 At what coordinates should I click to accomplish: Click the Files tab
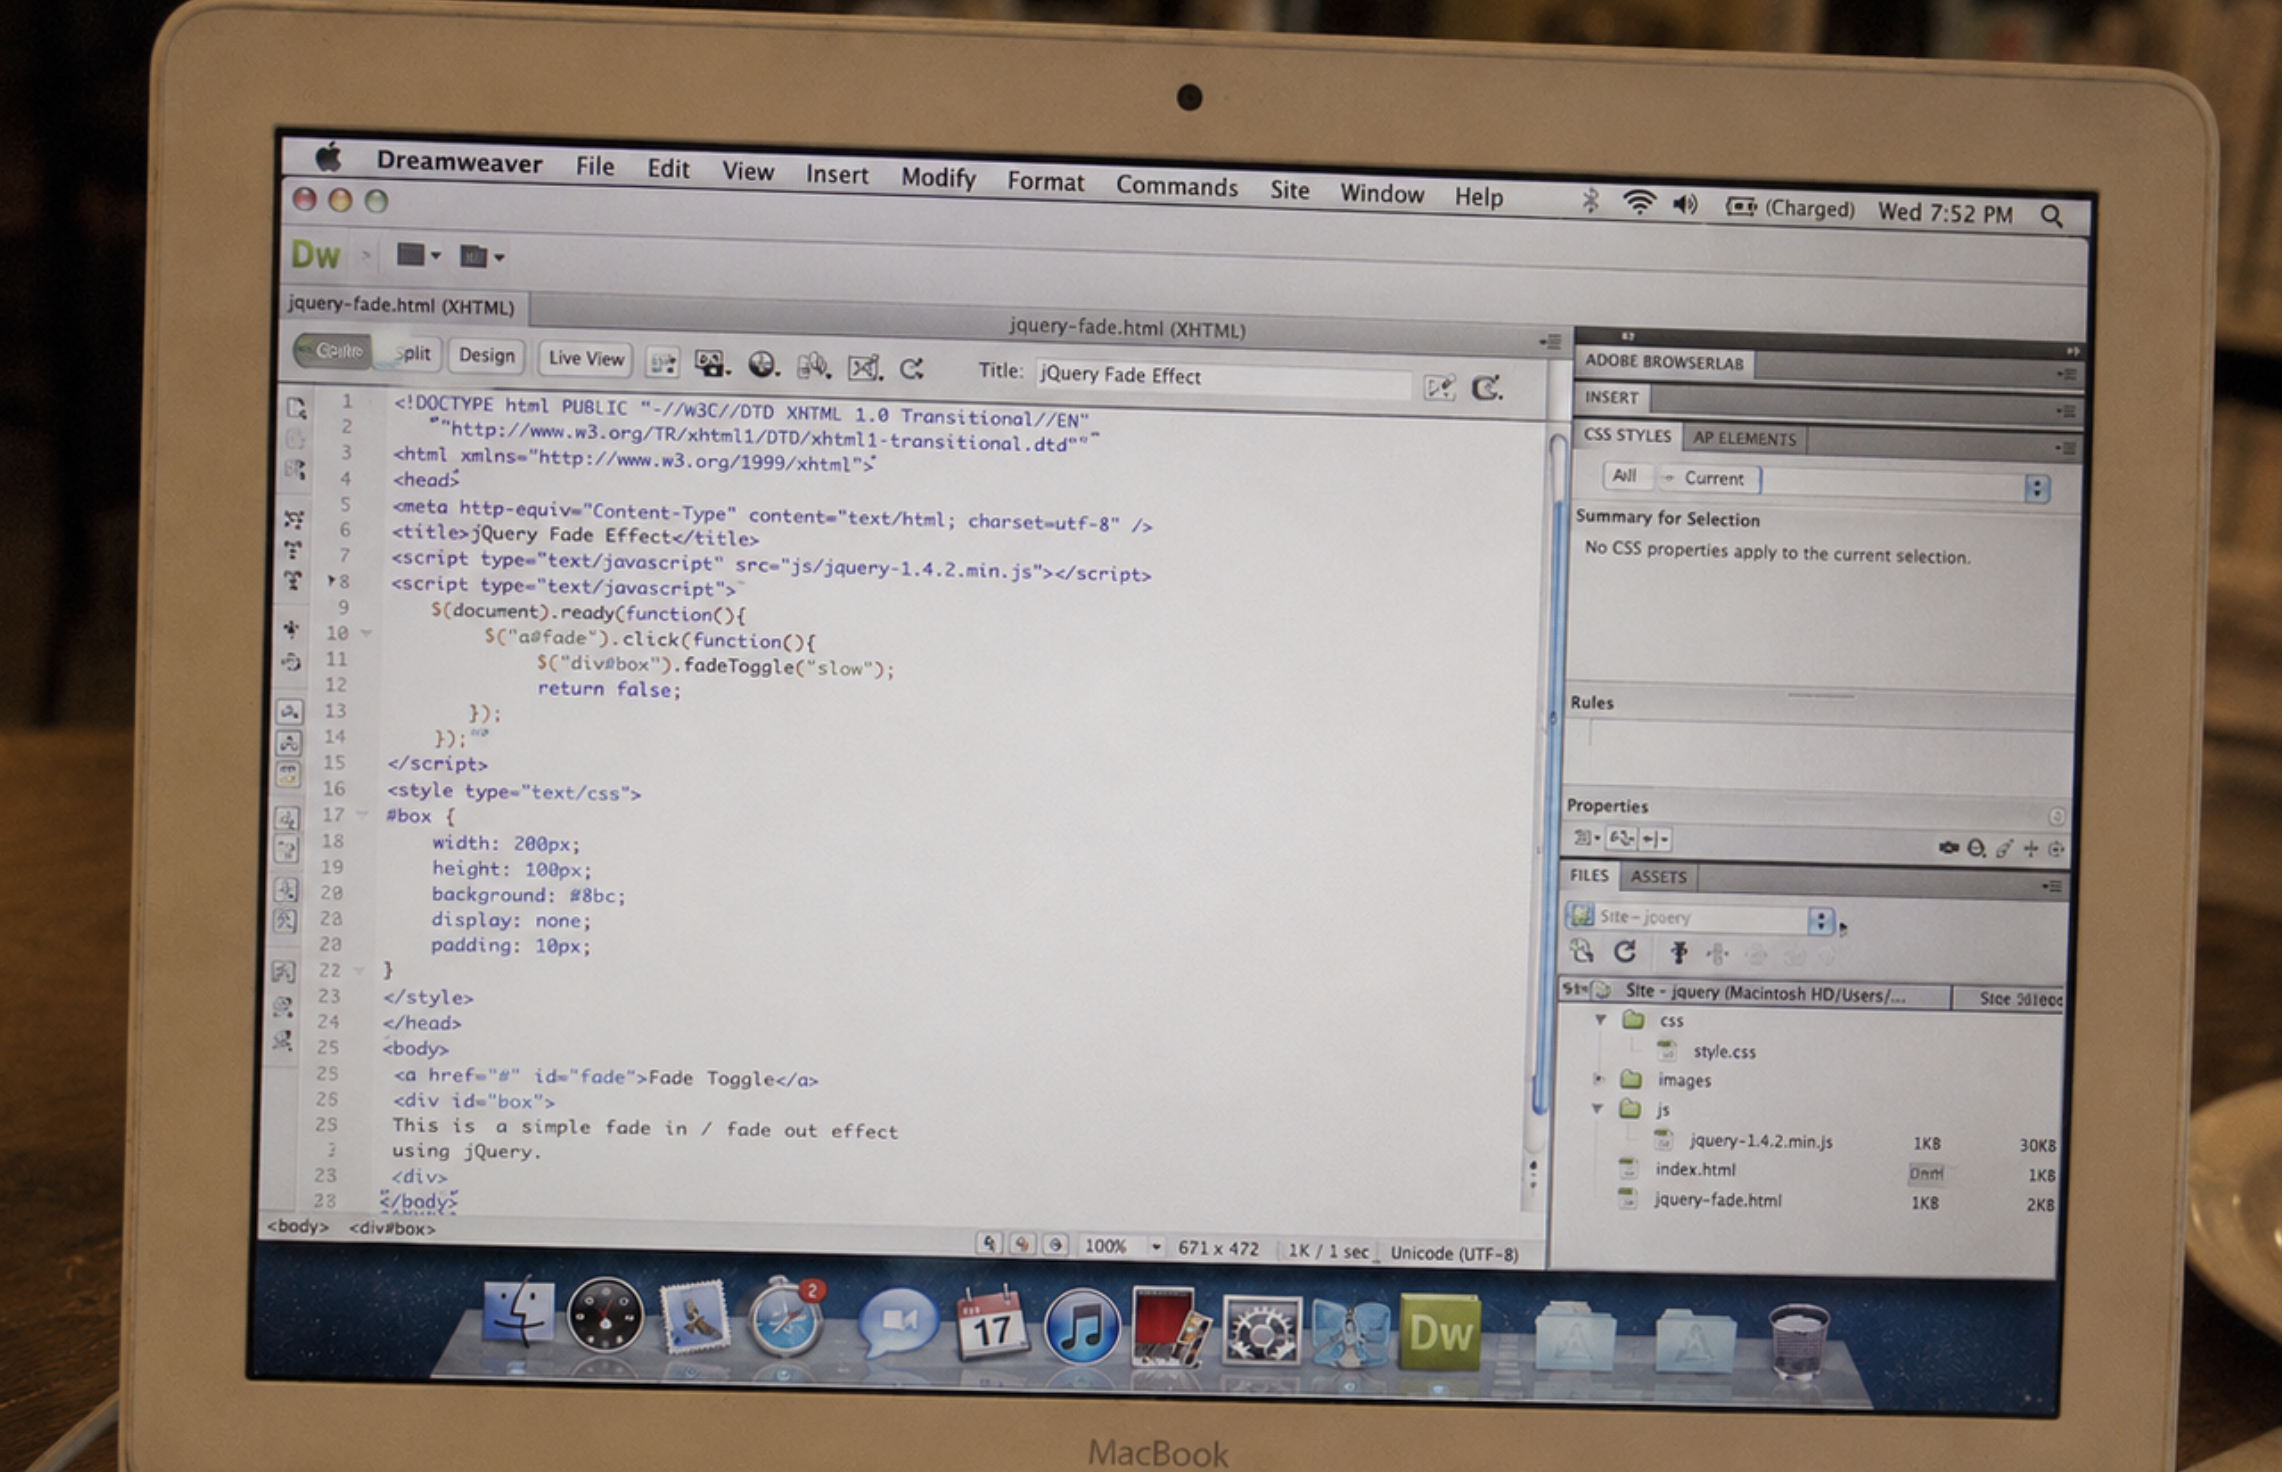(x=1588, y=875)
